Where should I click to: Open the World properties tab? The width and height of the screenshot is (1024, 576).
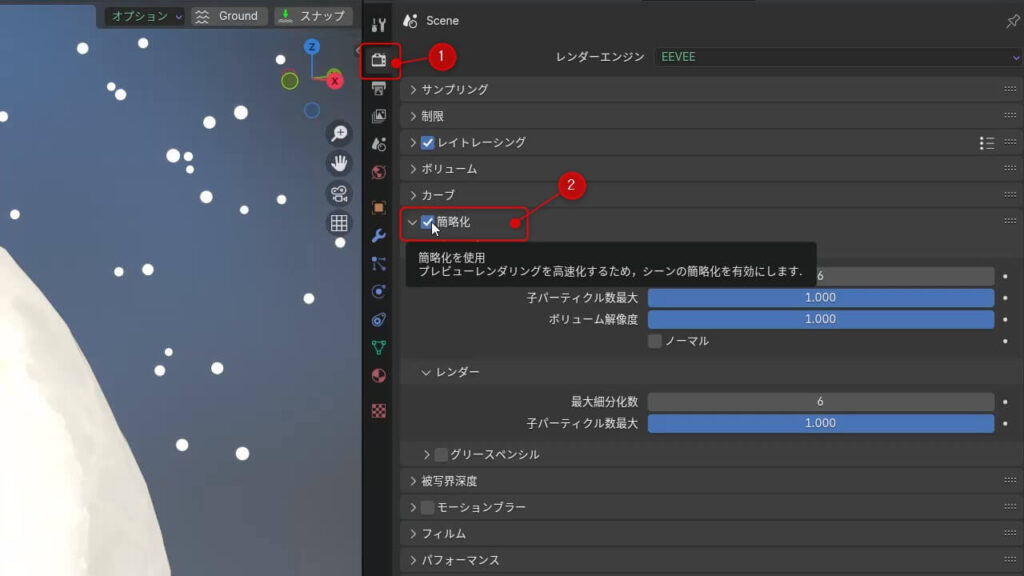(379, 172)
